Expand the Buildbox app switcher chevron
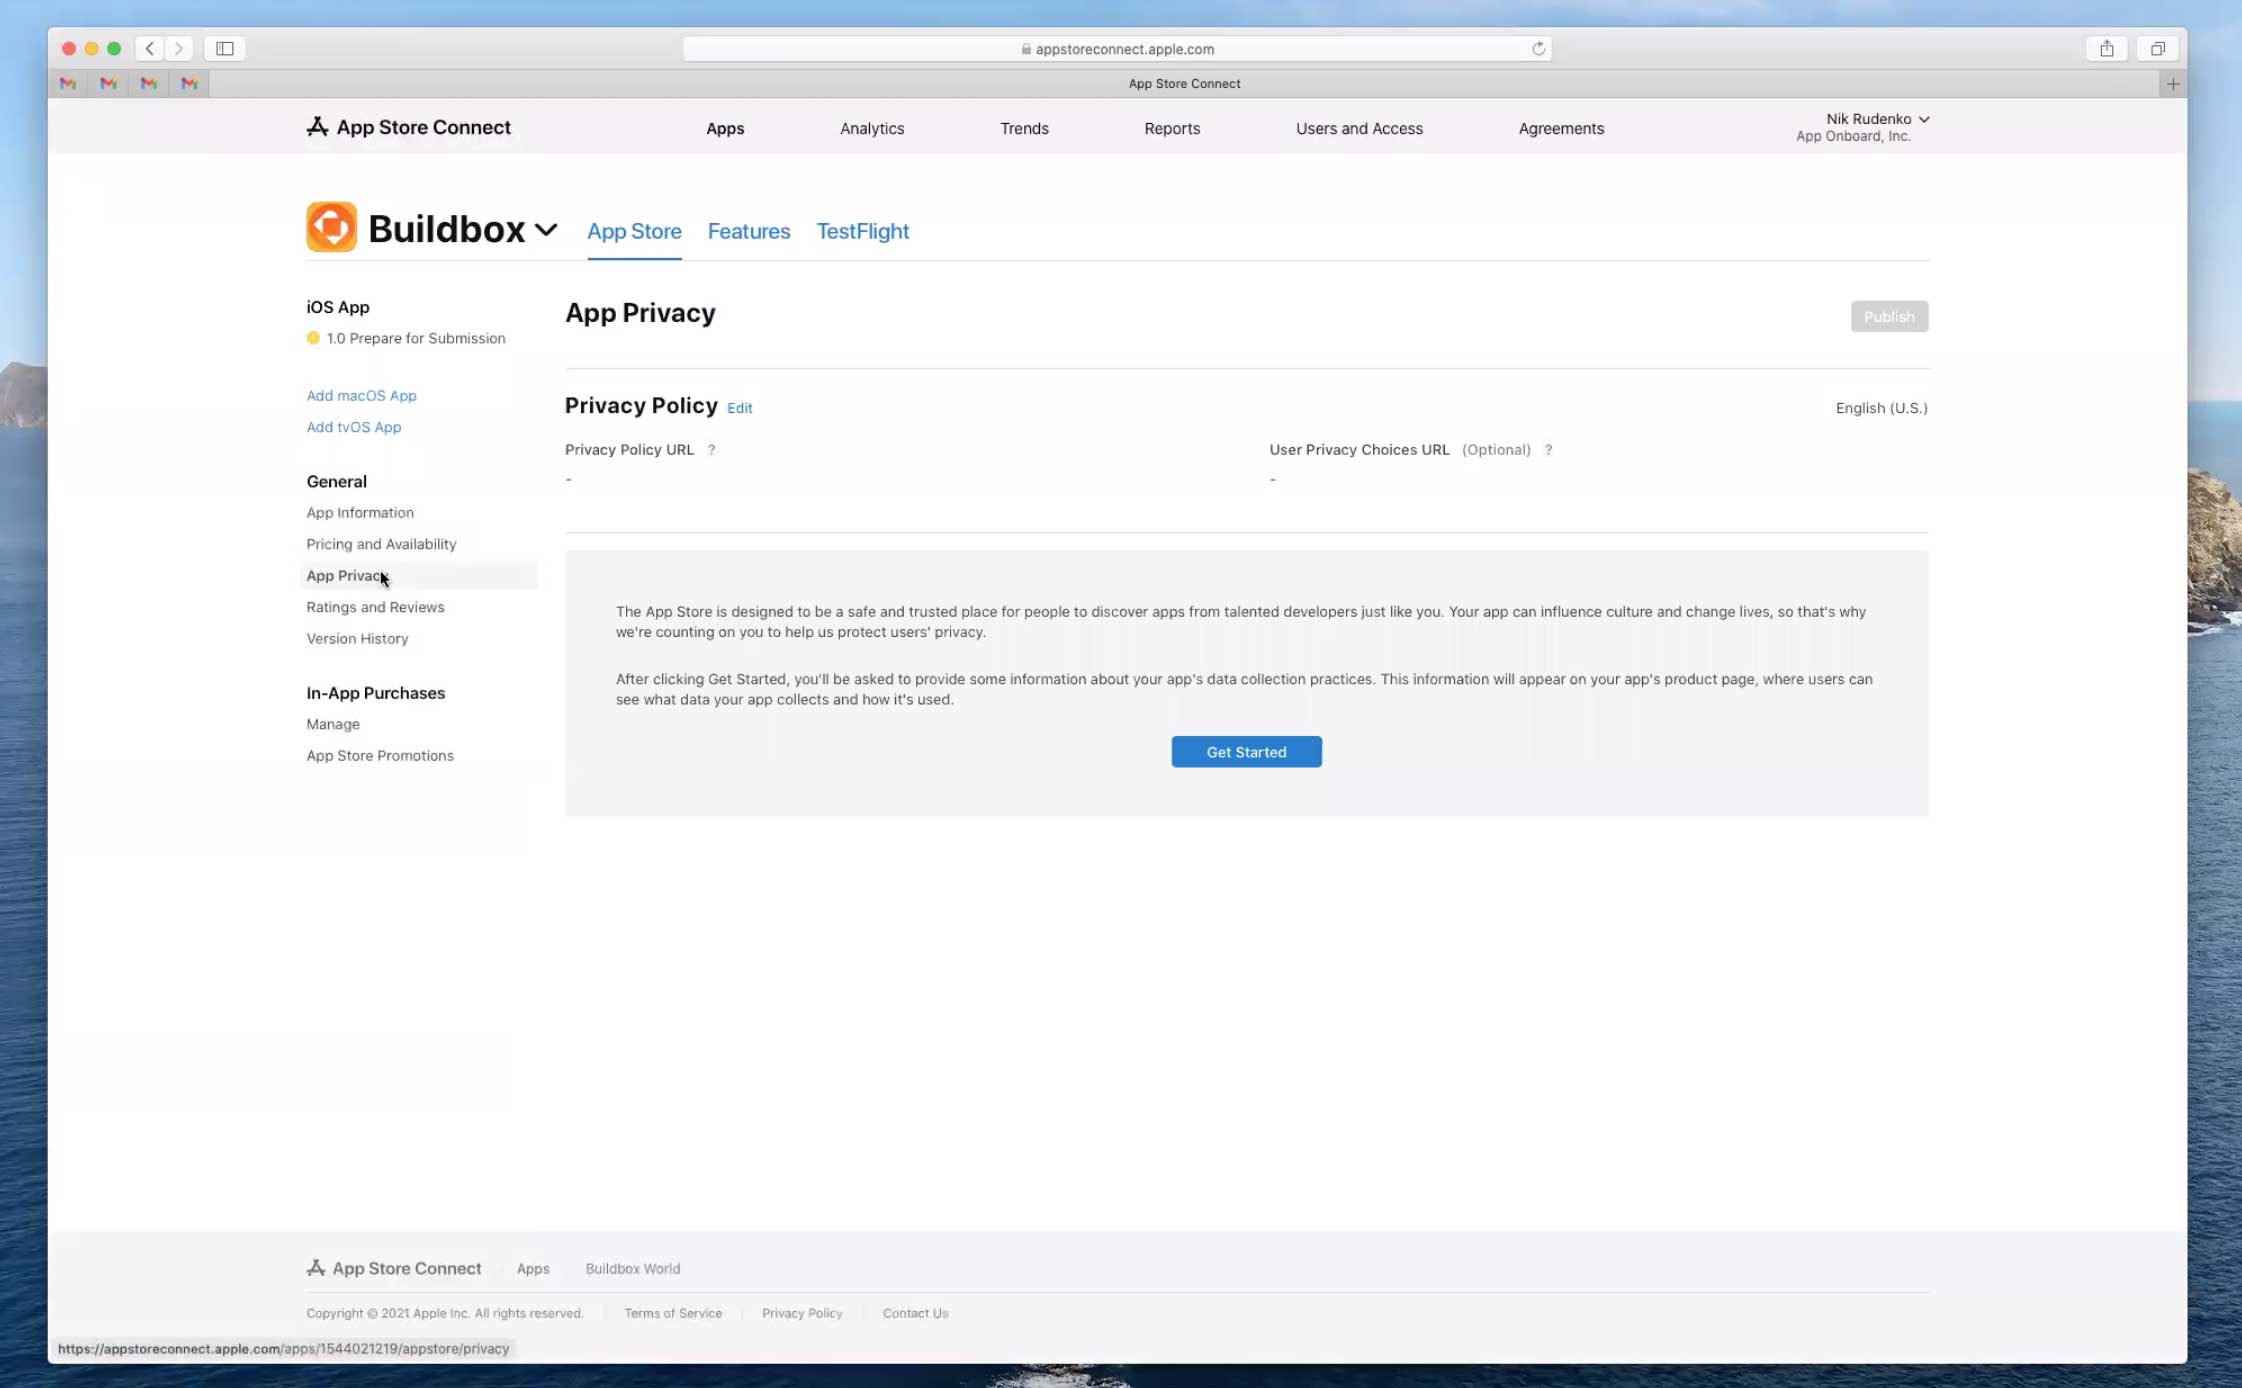Screen dimensions: 2242x1388 click(546, 229)
